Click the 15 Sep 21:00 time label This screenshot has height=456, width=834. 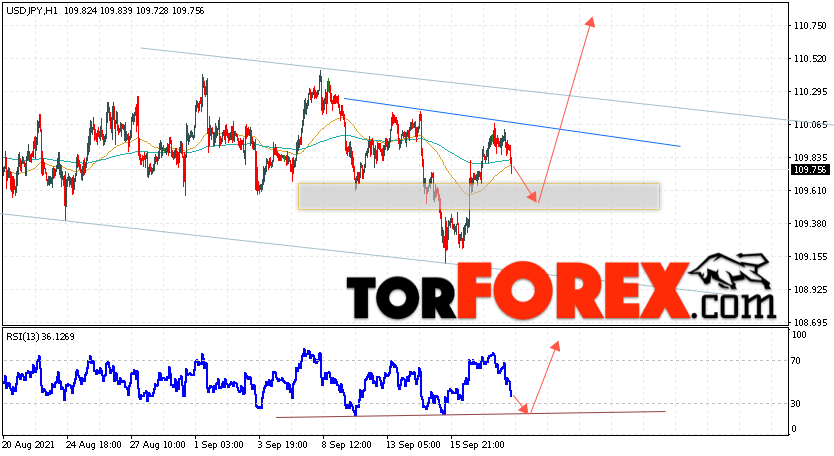tap(477, 445)
